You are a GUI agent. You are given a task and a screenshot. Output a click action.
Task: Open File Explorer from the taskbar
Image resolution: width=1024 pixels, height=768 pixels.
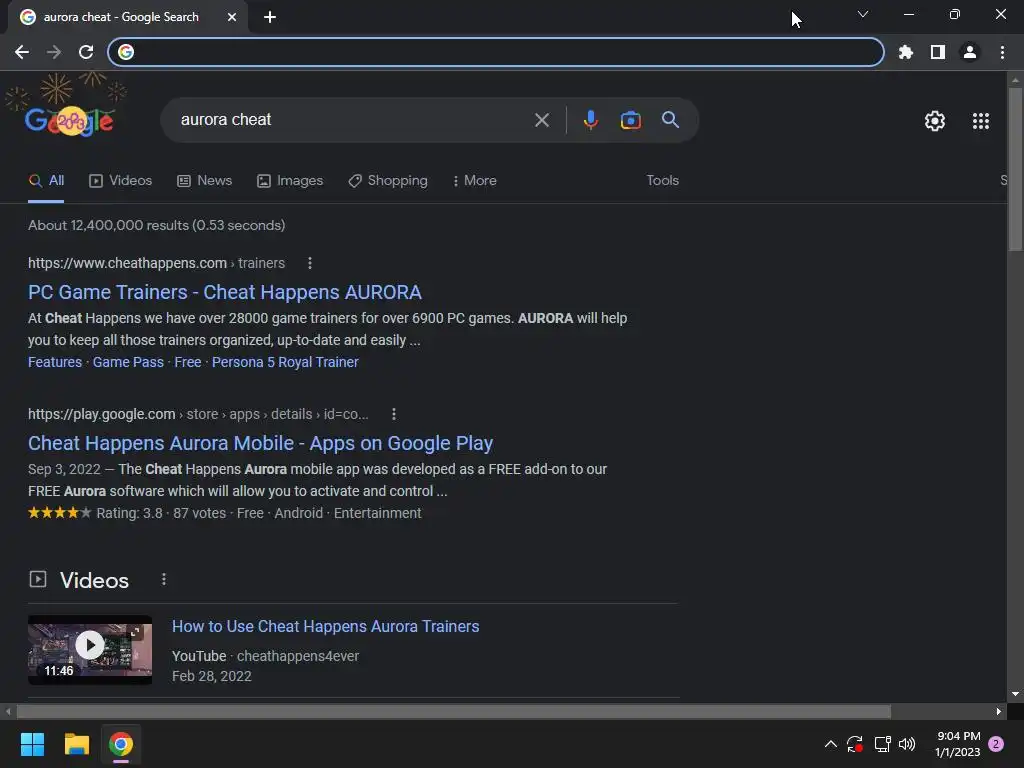[x=76, y=744]
